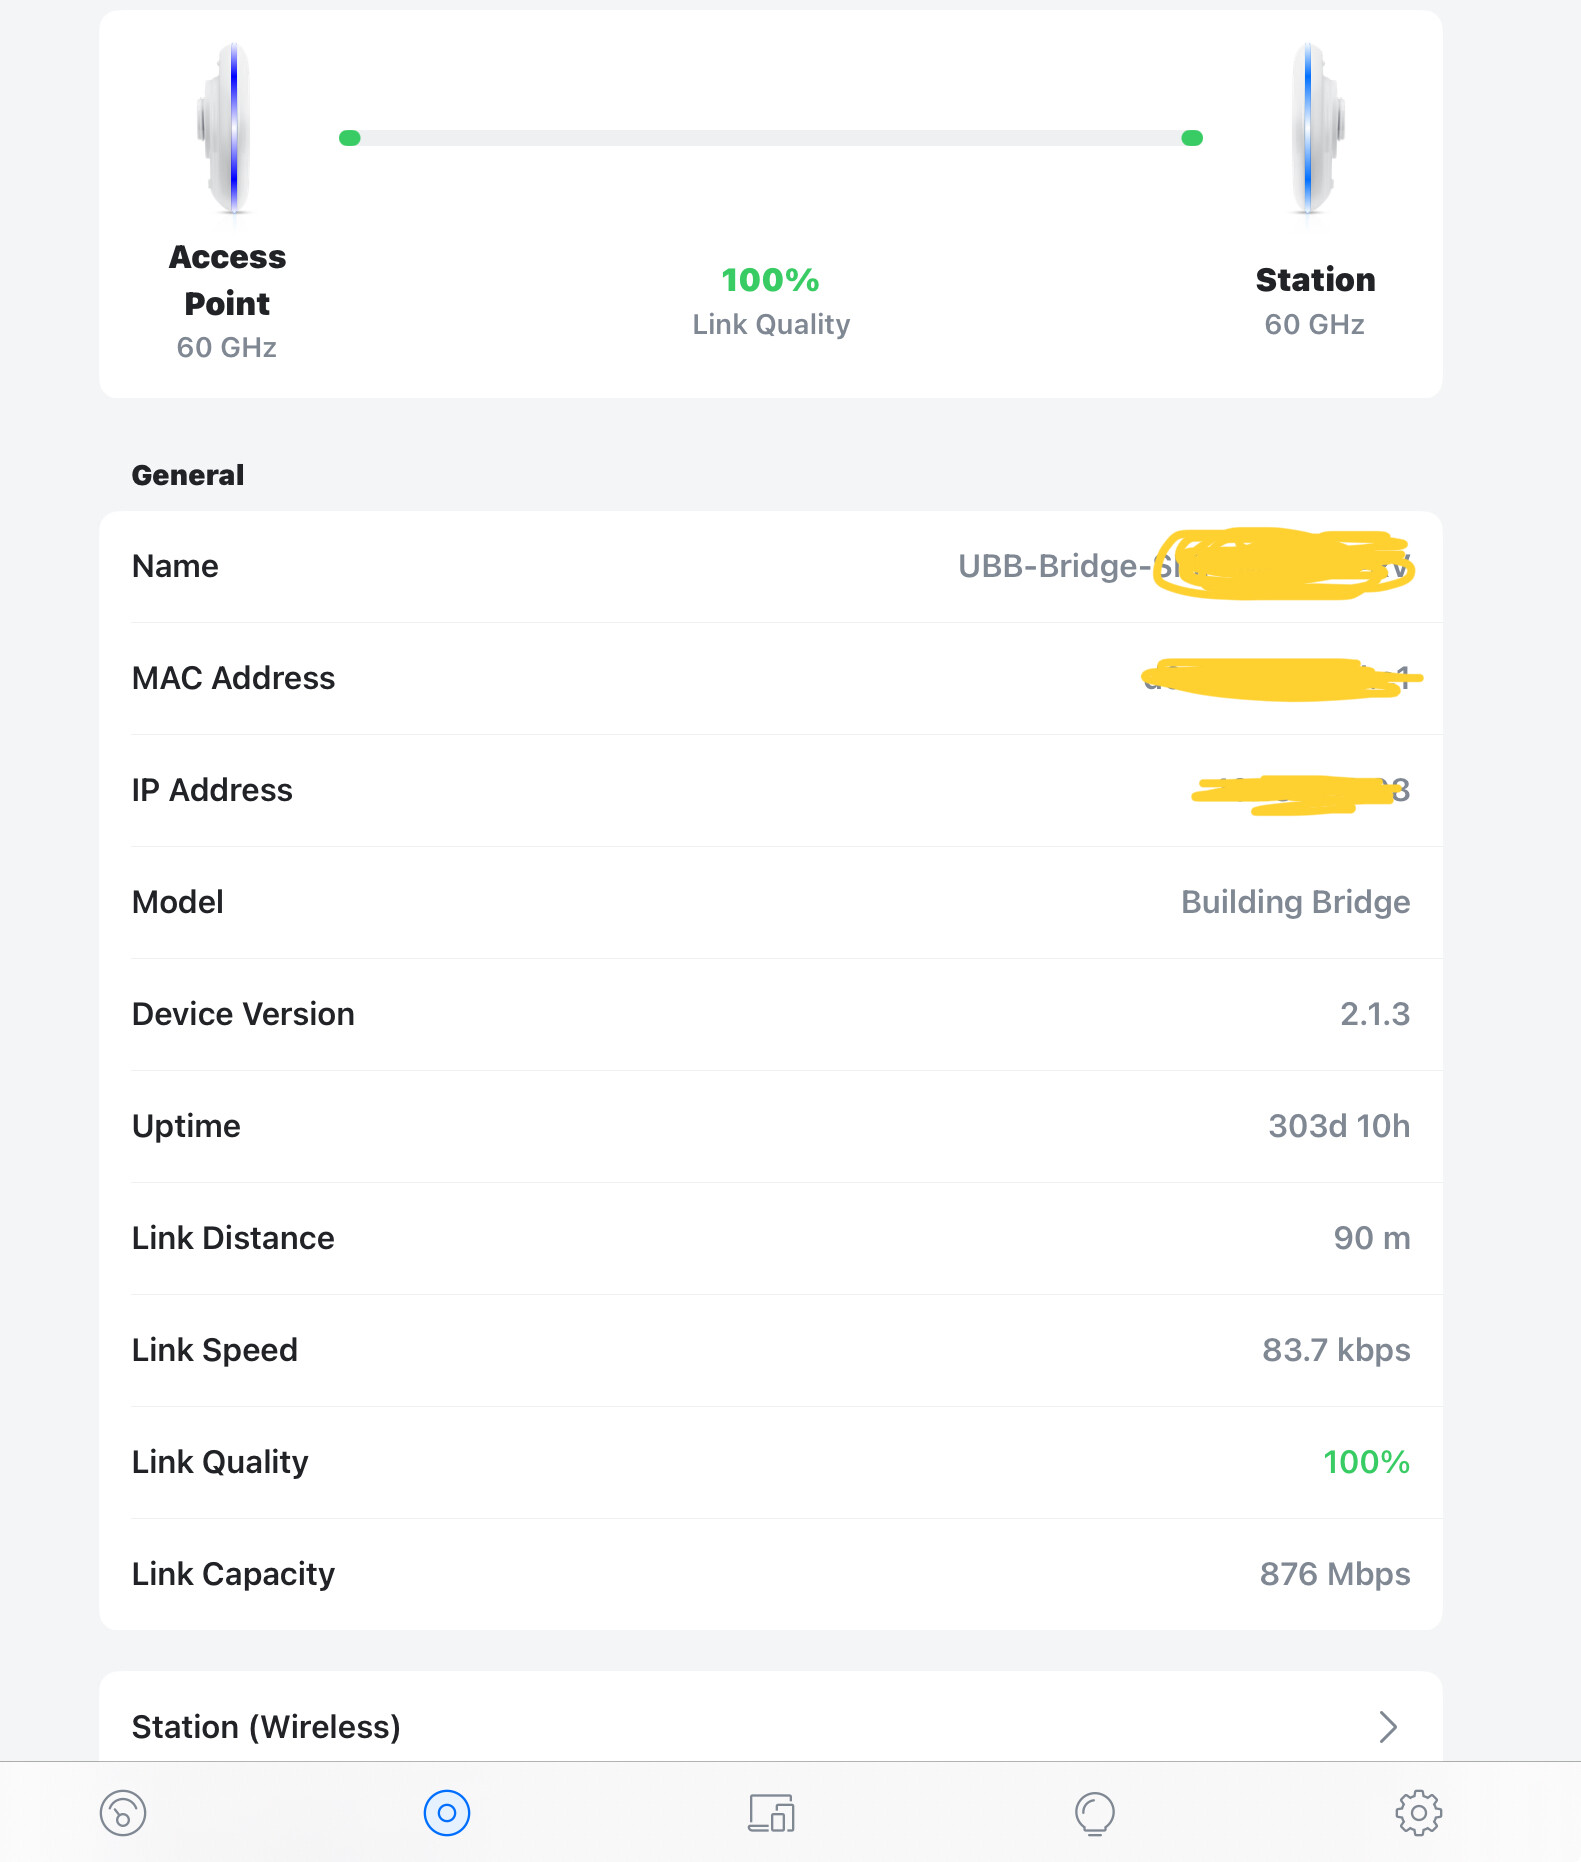Tap the Uptime 303d 10h value
The height and width of the screenshot is (1862, 1581).
coord(1339,1126)
